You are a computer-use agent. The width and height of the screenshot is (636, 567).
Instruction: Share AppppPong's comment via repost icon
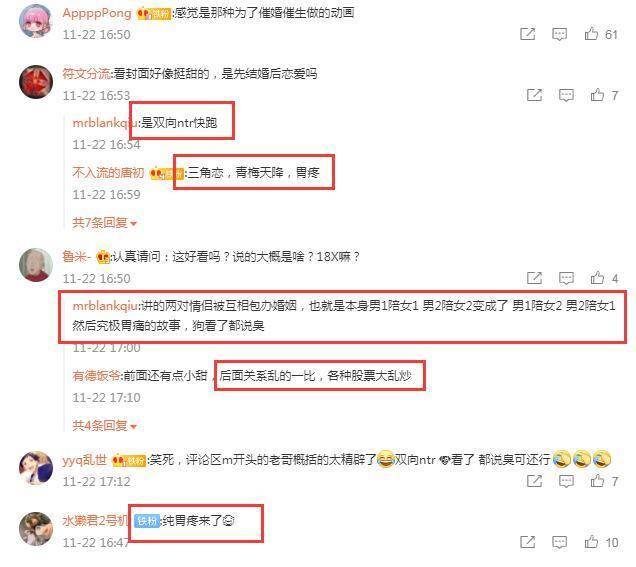(528, 34)
